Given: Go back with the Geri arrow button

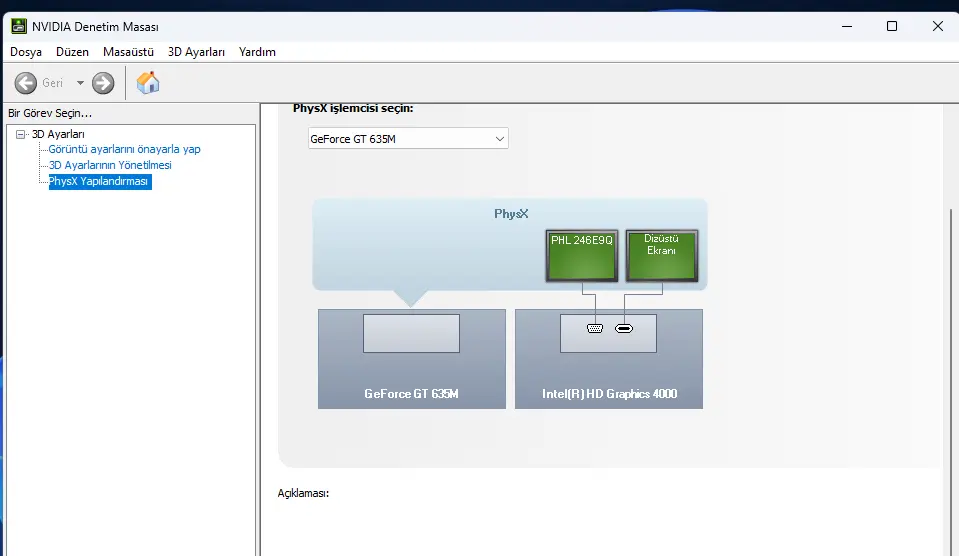Looking at the screenshot, I should pyautogui.click(x=26, y=83).
